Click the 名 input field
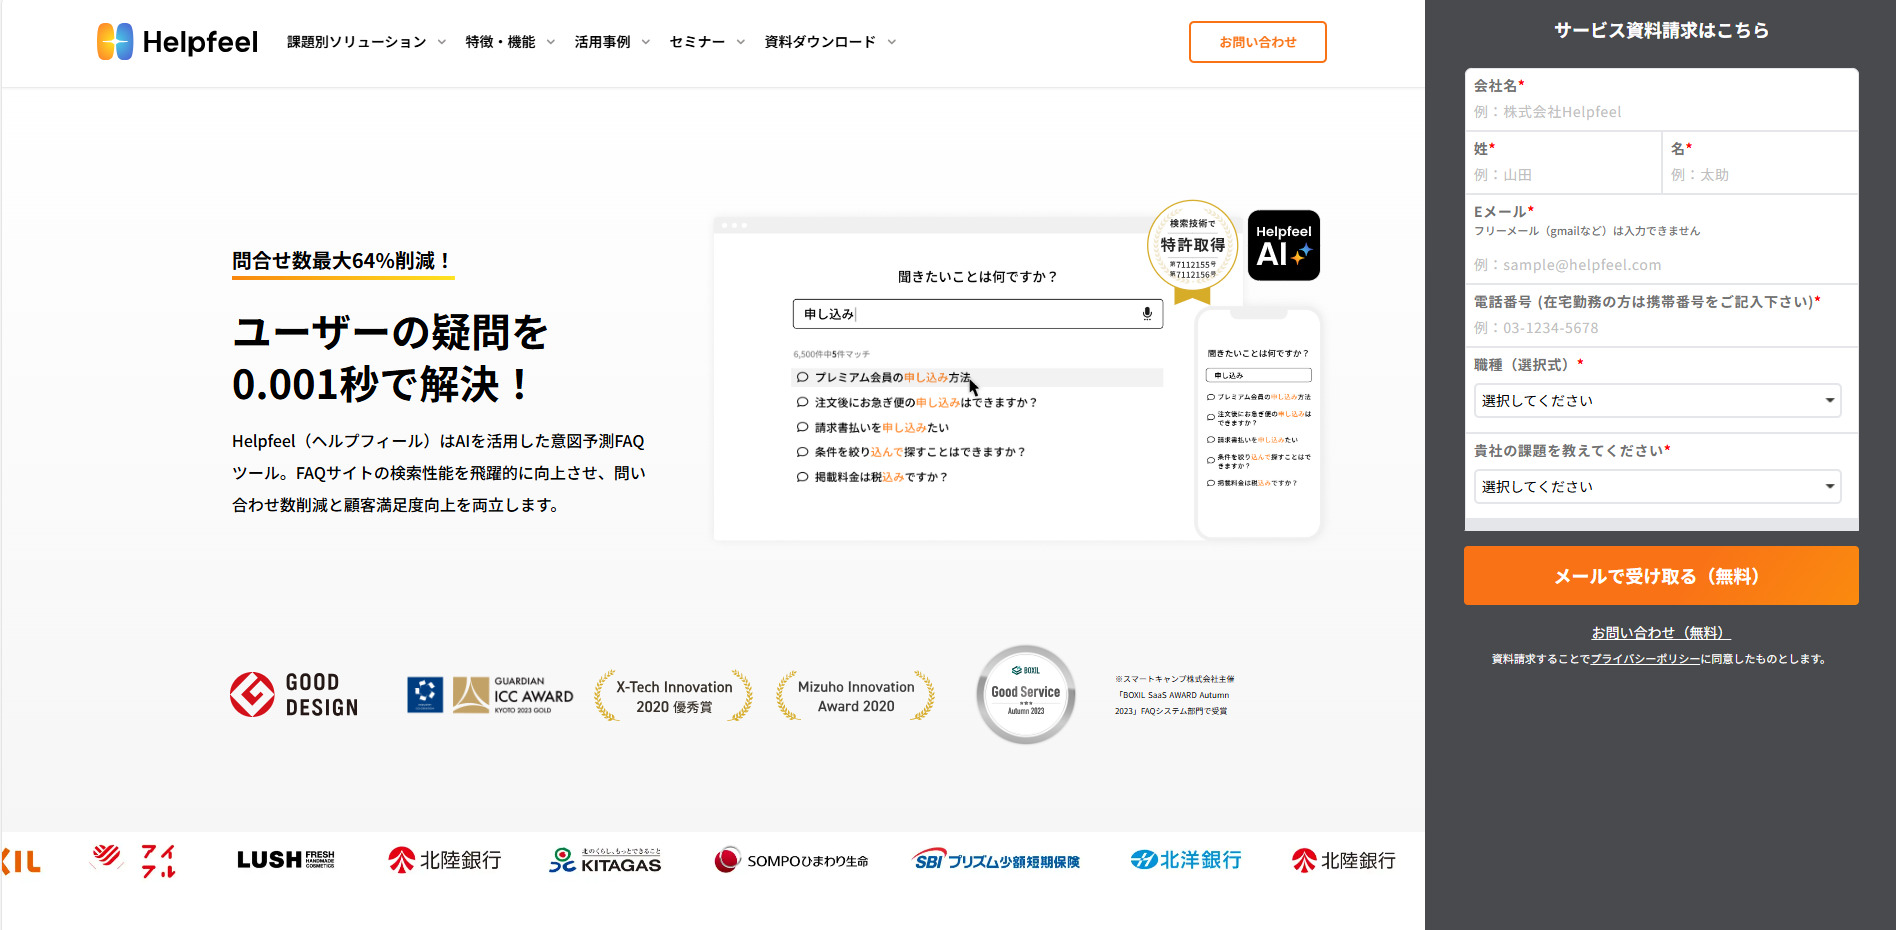 coord(1760,175)
